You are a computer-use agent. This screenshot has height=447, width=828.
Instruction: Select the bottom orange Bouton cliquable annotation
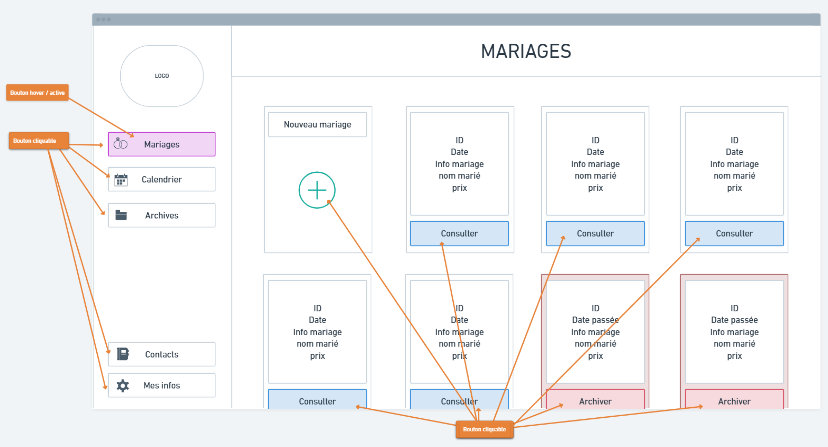pyautogui.click(x=485, y=429)
